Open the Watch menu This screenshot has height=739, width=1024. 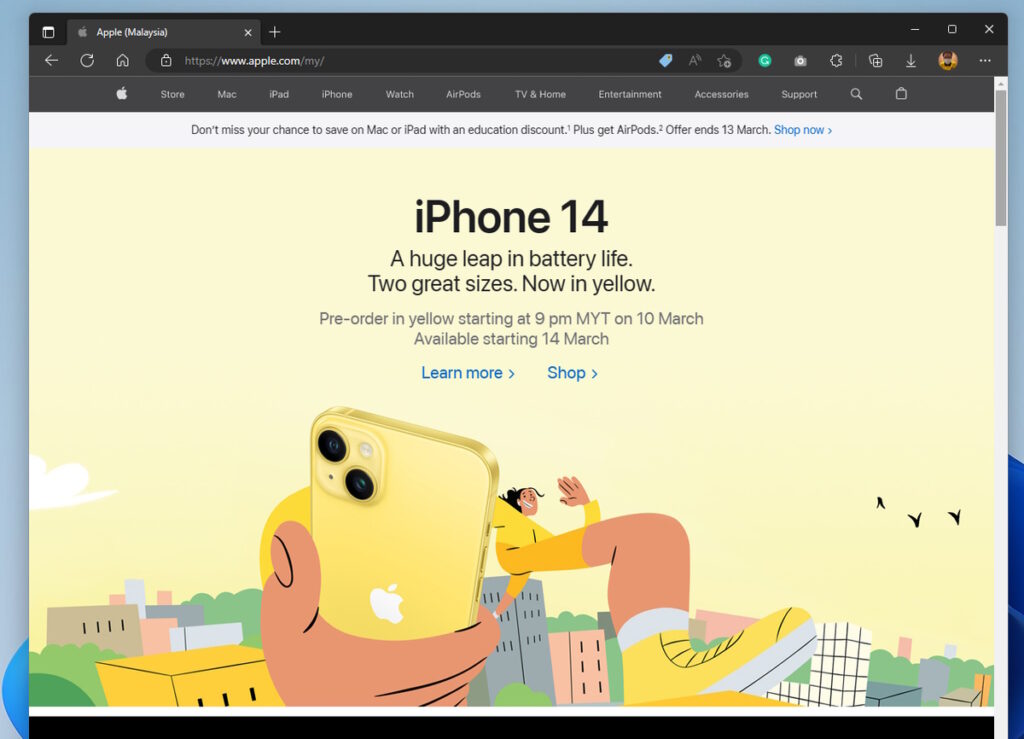[400, 94]
